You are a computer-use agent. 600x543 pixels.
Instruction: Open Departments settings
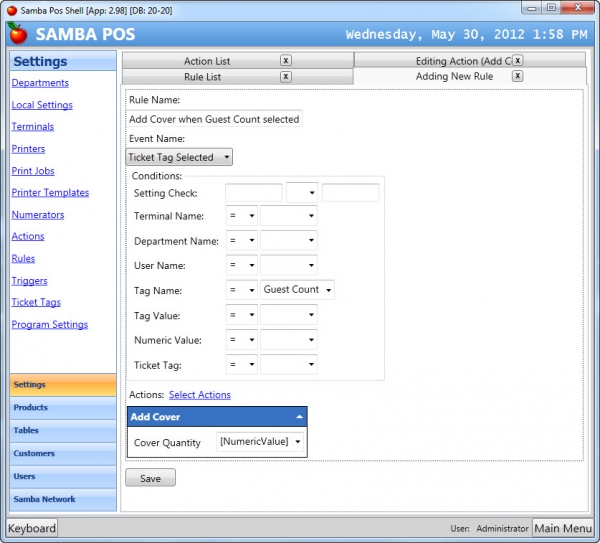pyautogui.click(x=40, y=83)
